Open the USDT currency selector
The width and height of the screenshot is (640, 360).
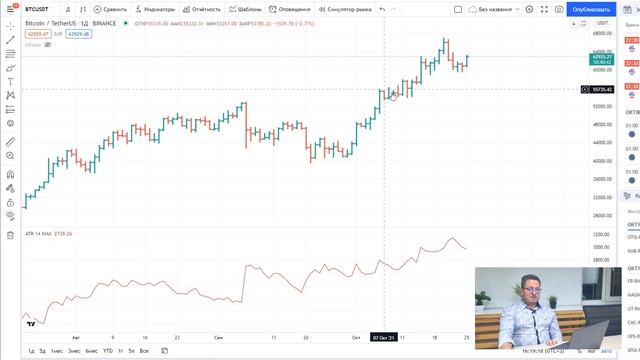click(602, 23)
